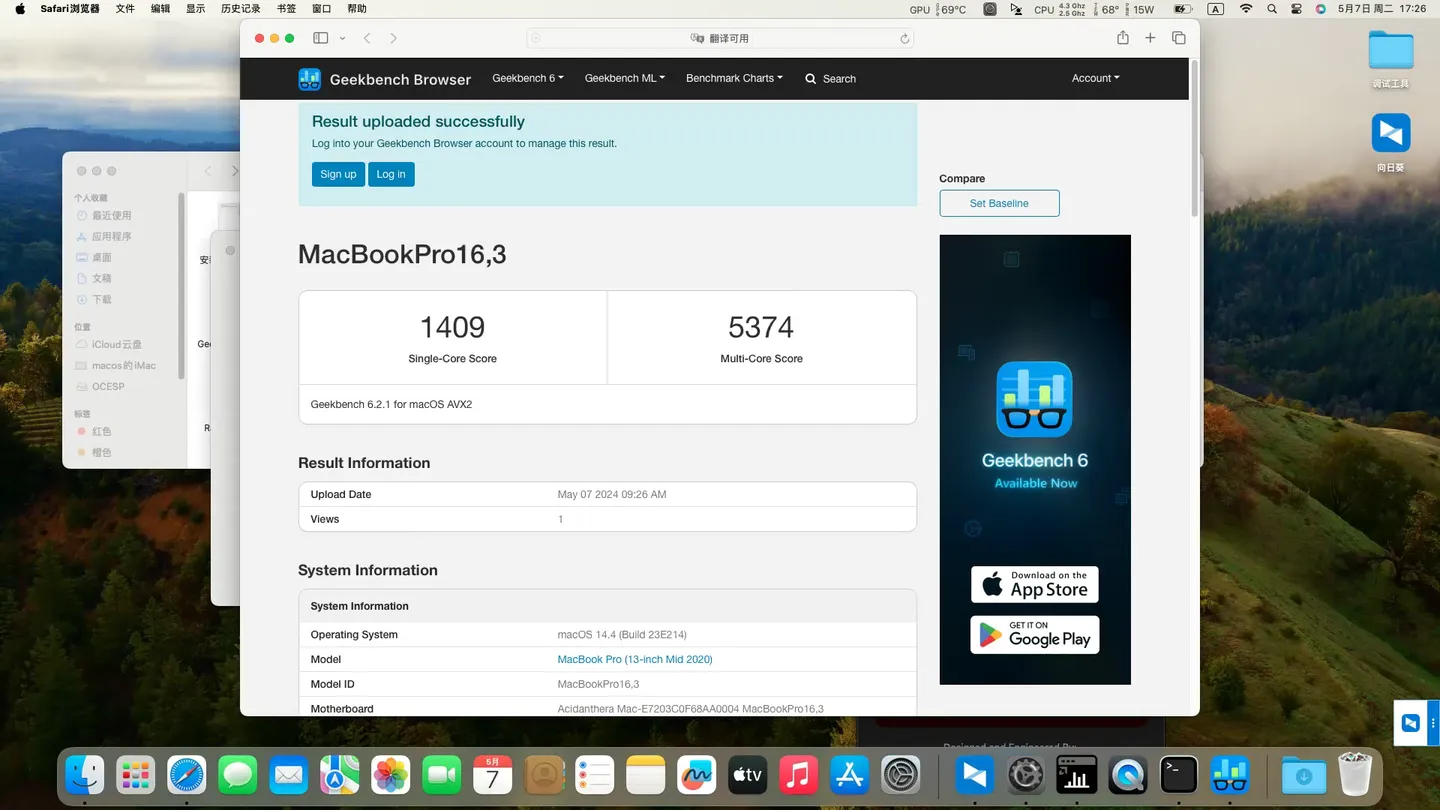This screenshot has height=810, width=1440.
Task: Open a new tab with plus icon
Action: [1150, 38]
